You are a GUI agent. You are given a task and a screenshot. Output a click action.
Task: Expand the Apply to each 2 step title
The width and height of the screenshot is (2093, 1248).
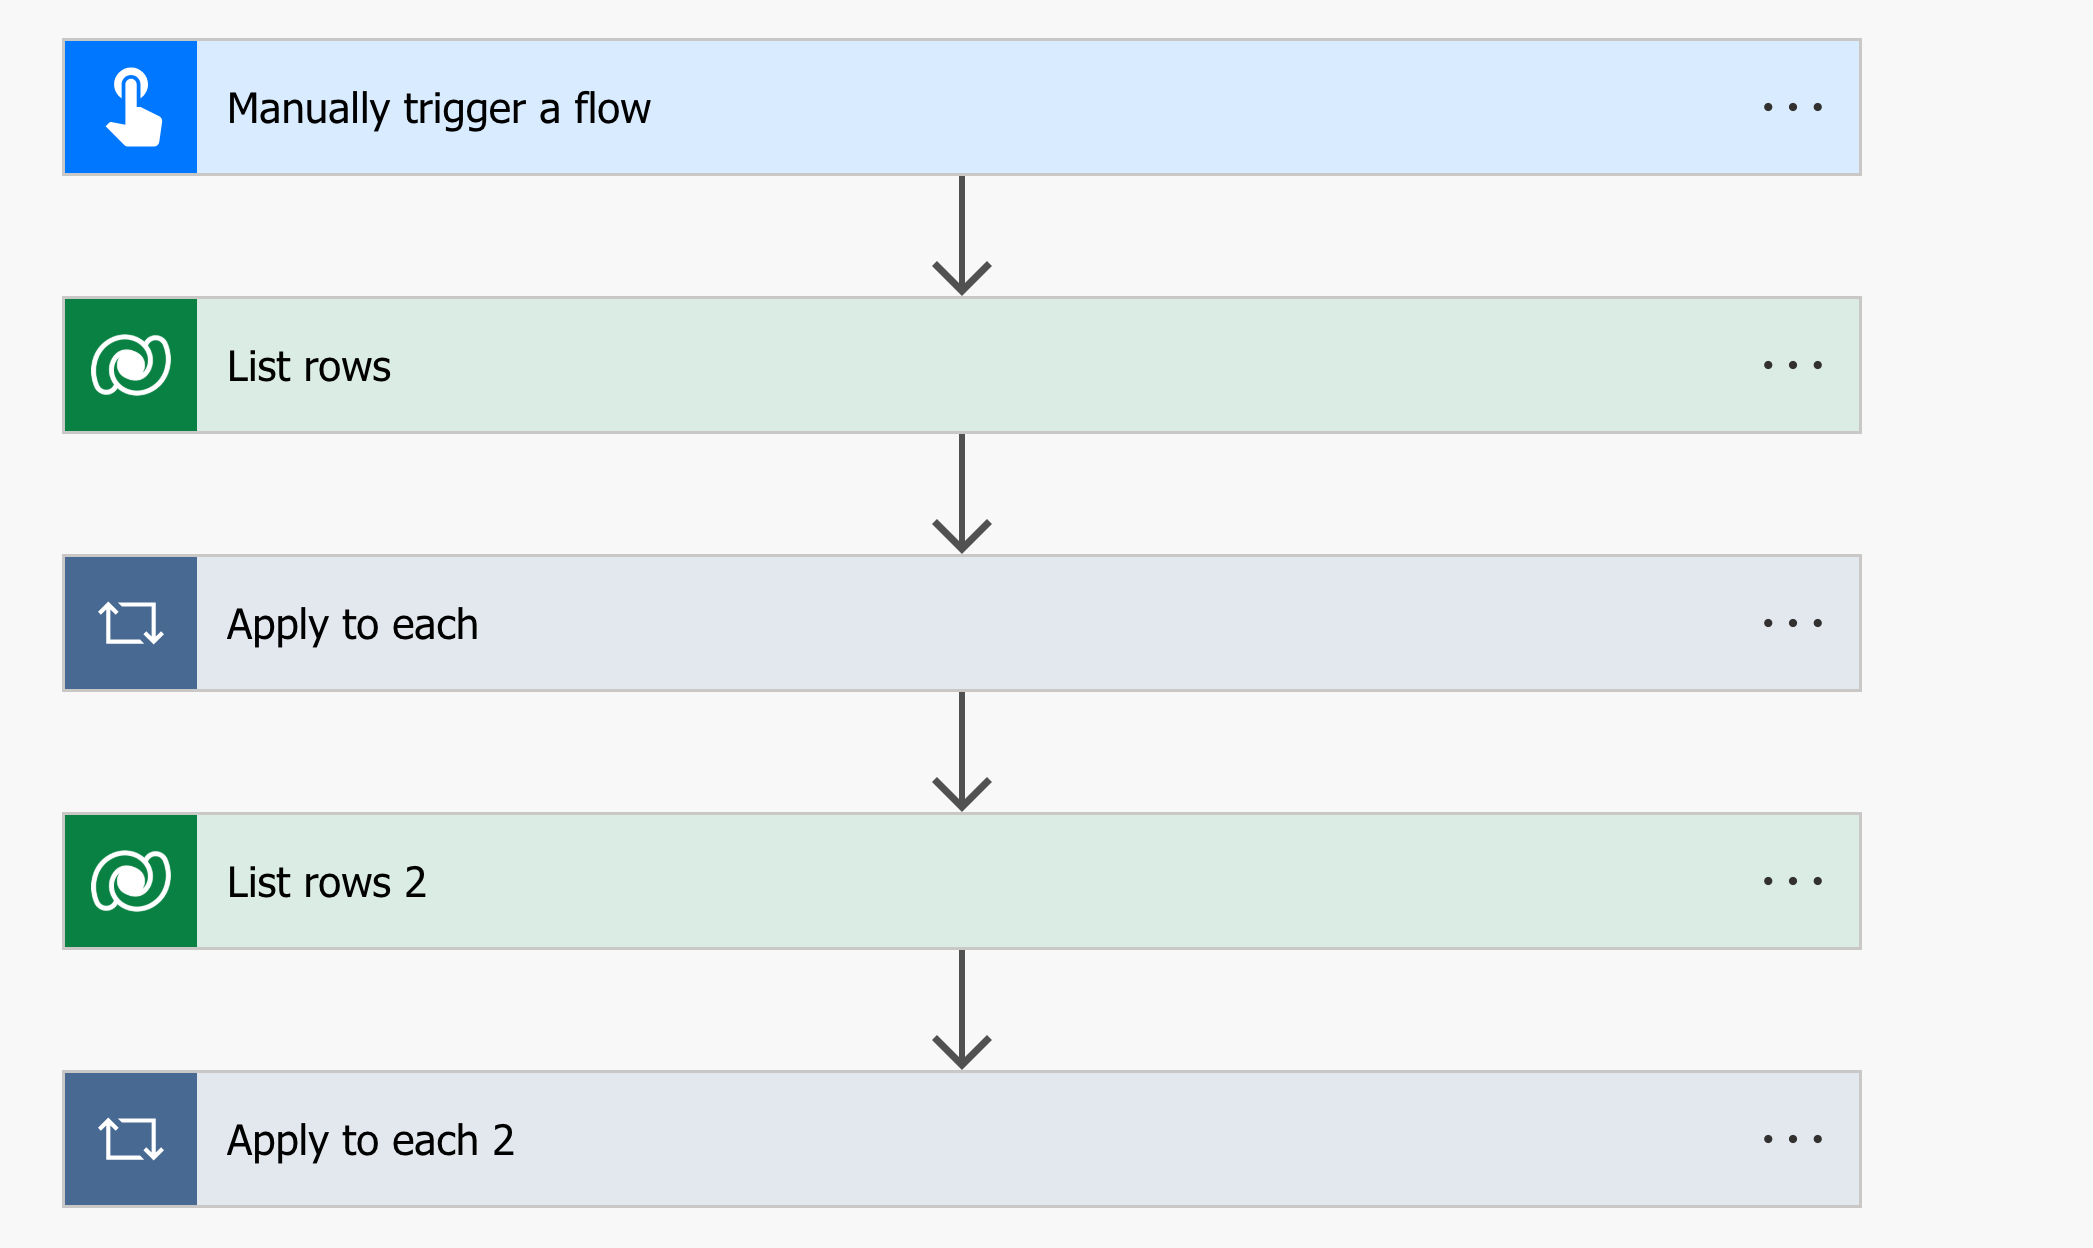(370, 1140)
